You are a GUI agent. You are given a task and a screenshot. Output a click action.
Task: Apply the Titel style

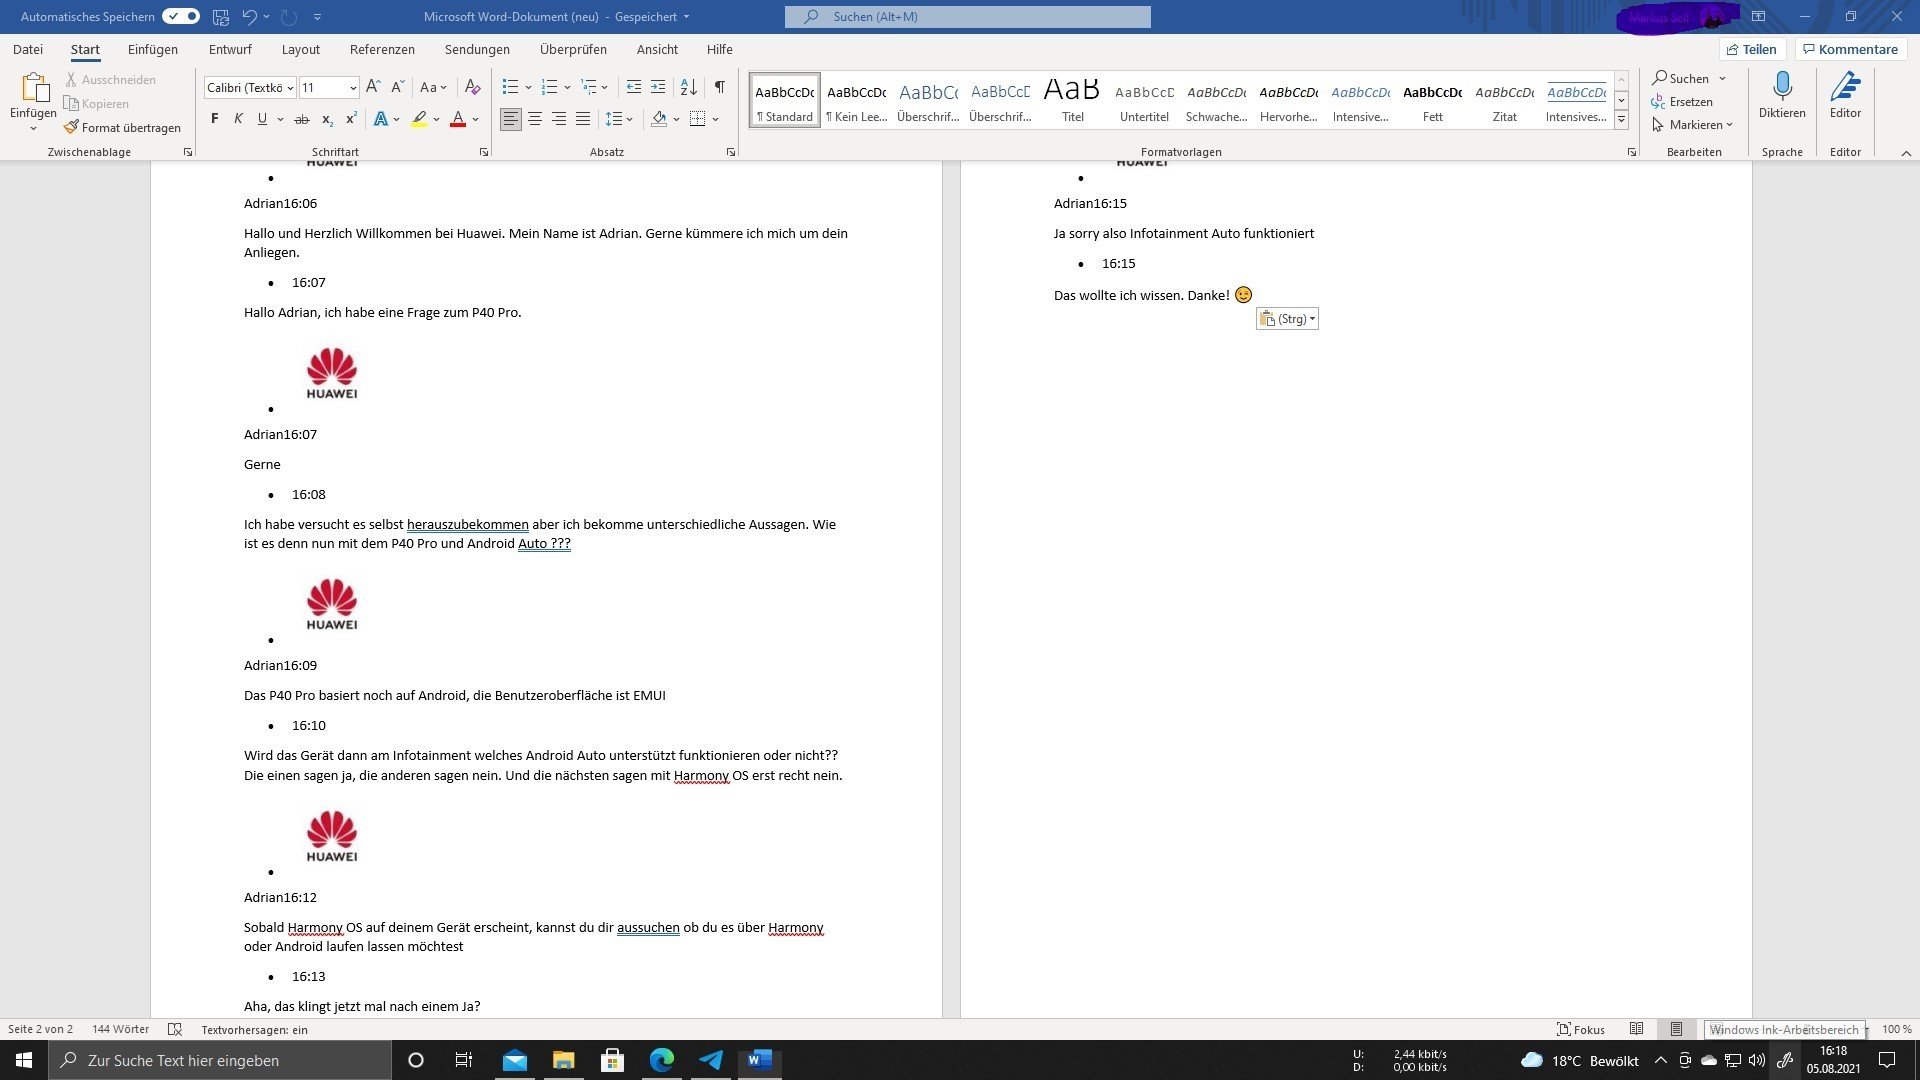1072,100
